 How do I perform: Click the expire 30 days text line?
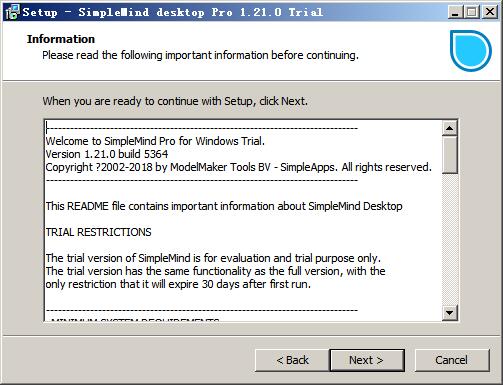(178, 284)
